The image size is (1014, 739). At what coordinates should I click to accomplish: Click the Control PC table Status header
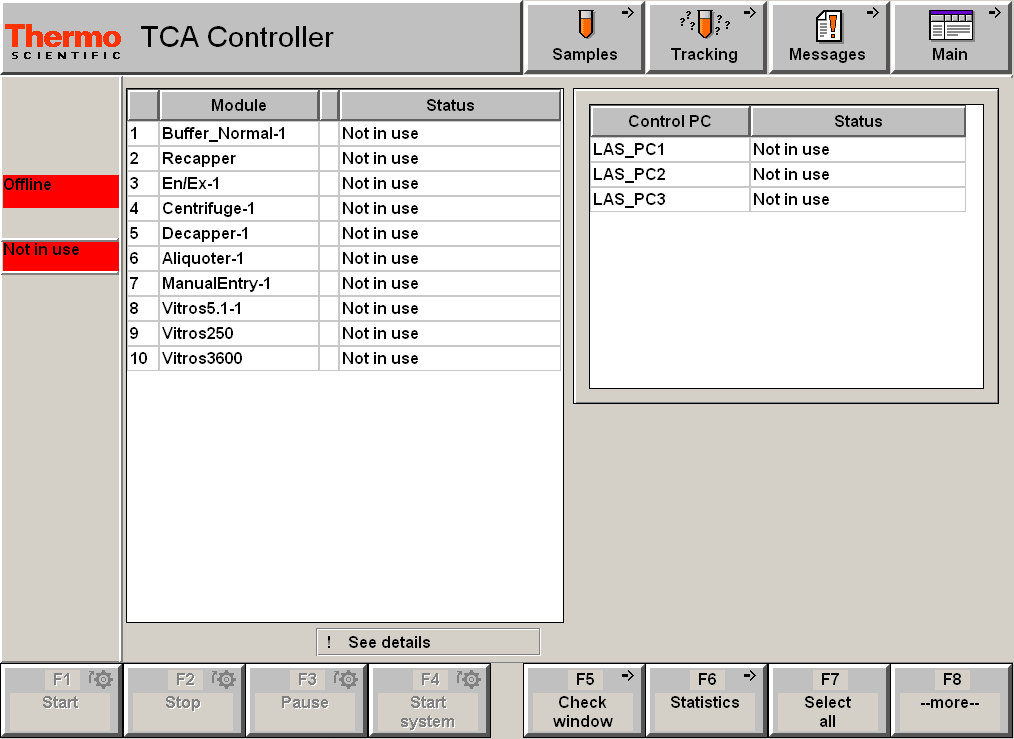click(858, 122)
